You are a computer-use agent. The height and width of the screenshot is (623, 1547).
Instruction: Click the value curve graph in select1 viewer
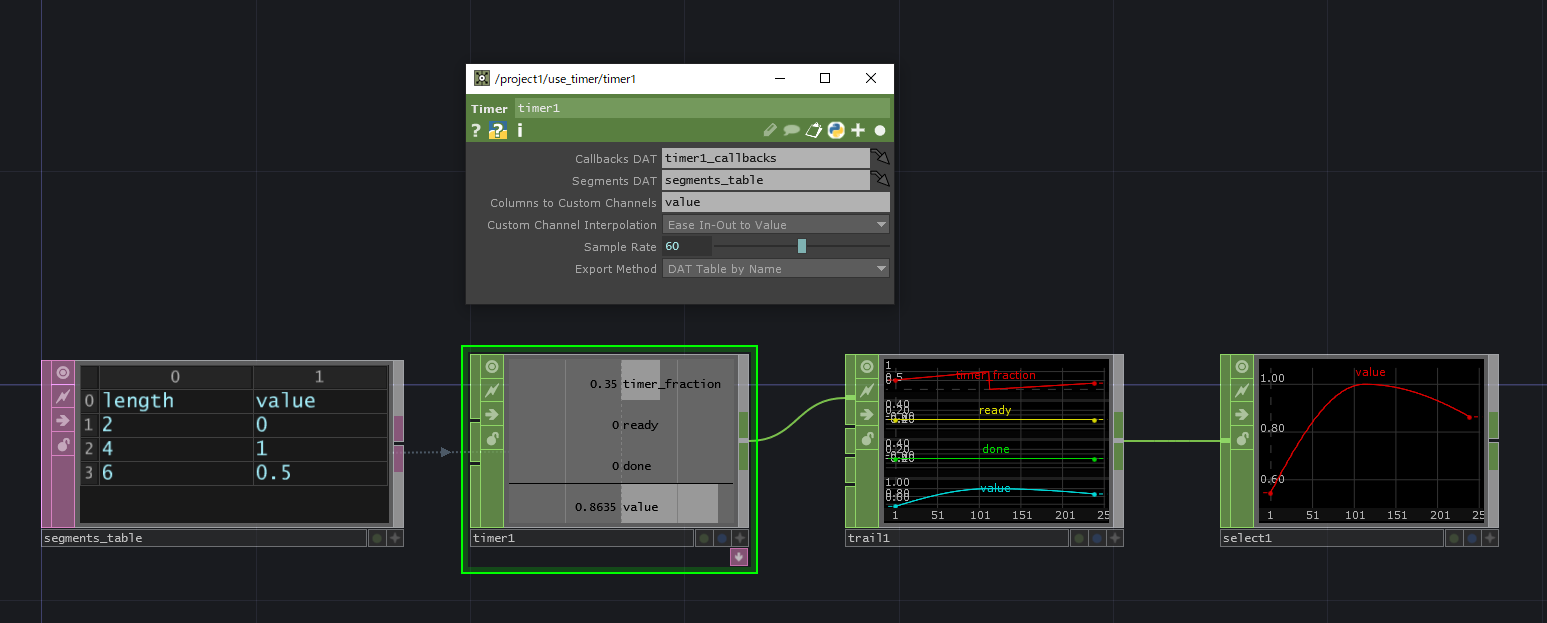click(x=1372, y=441)
